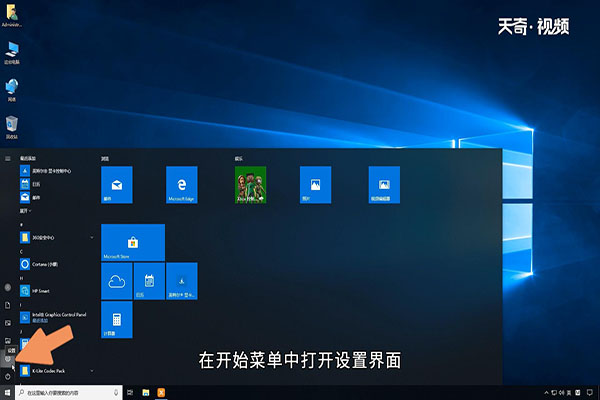The image size is (600, 400).
Task: Show hidden system tray icons
Action: click(x=546, y=393)
